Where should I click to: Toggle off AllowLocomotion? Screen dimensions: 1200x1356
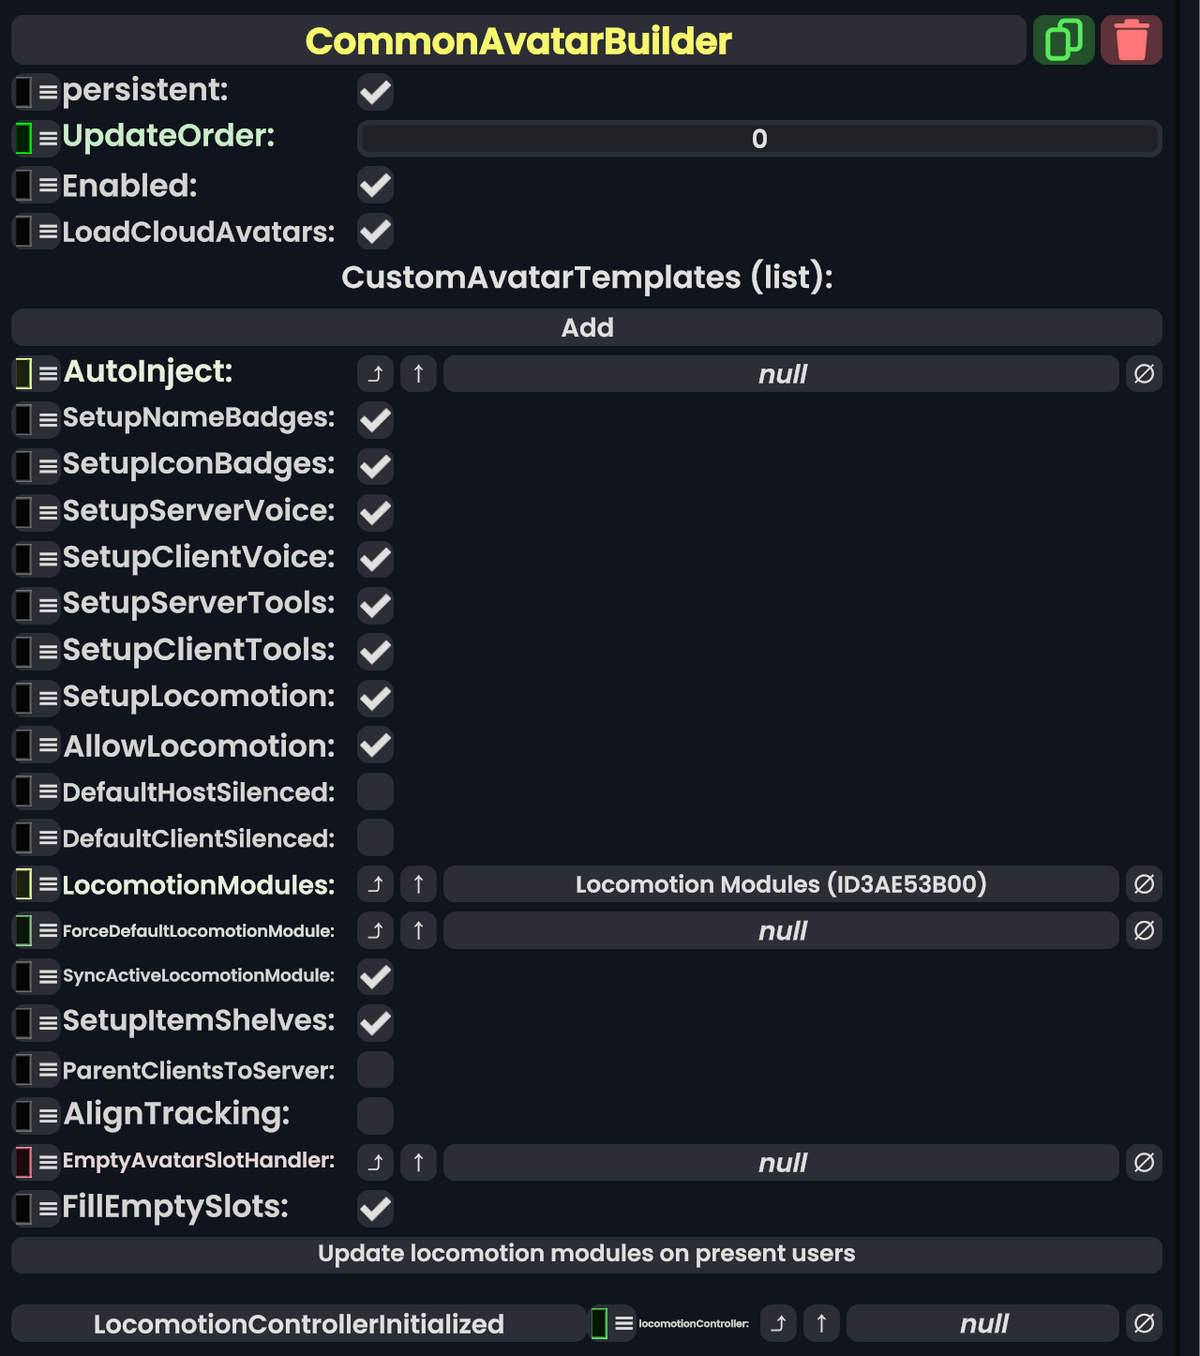[375, 744]
